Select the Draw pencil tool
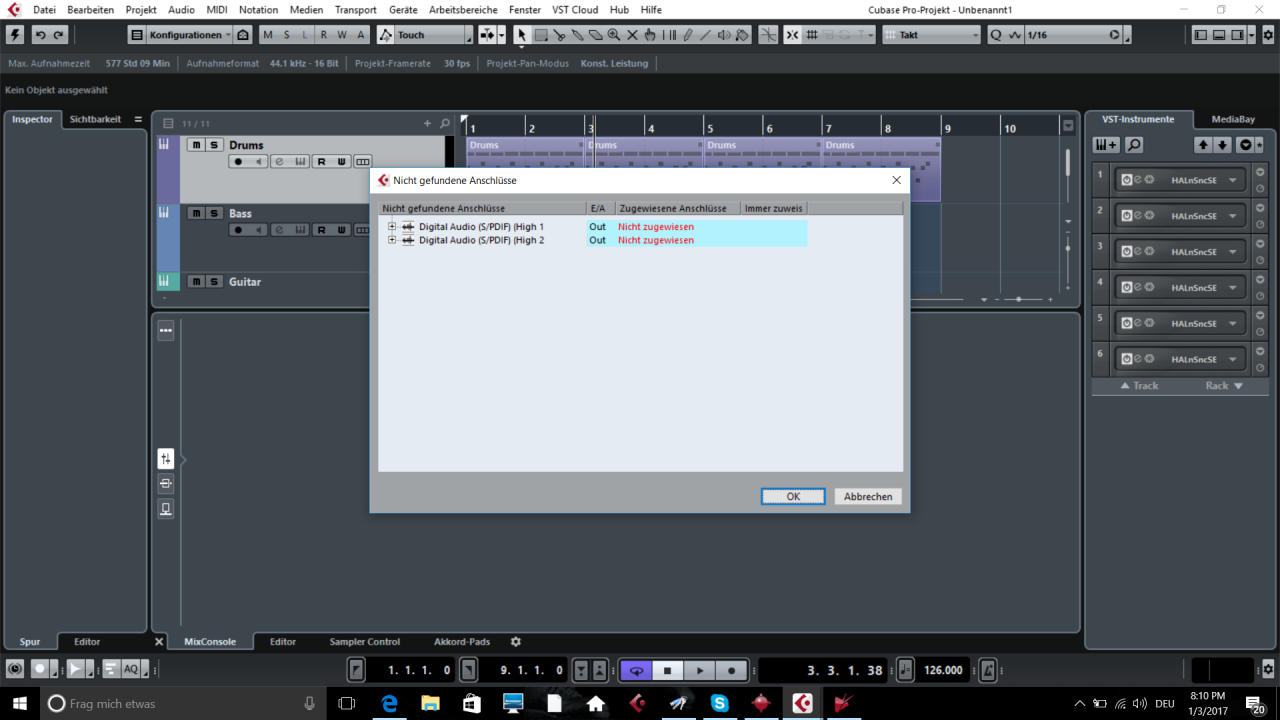Screen dimensions: 1280x720 687,35
